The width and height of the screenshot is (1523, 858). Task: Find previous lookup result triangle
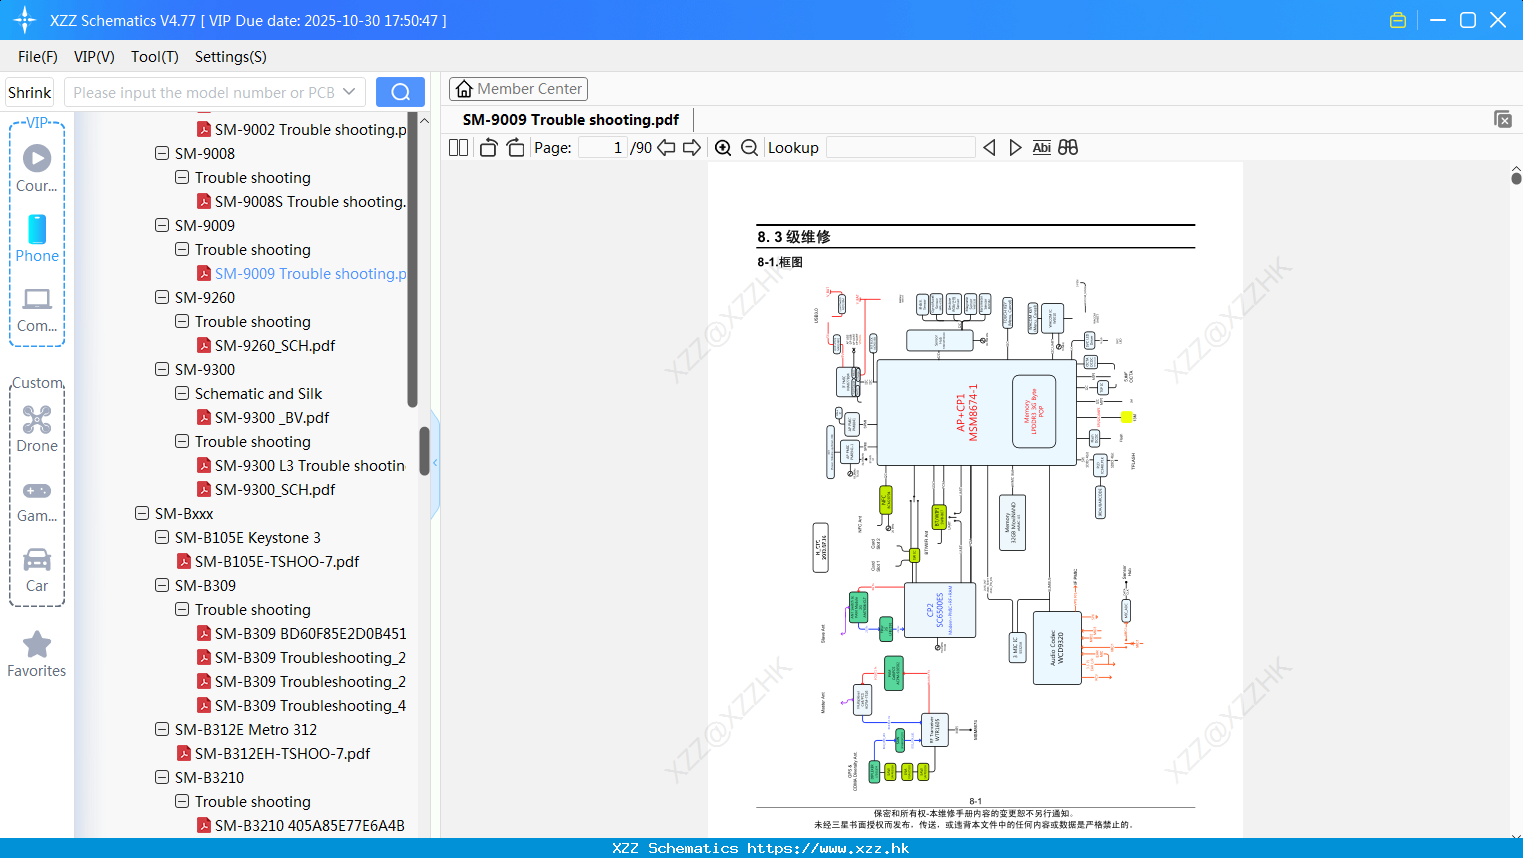tap(989, 148)
